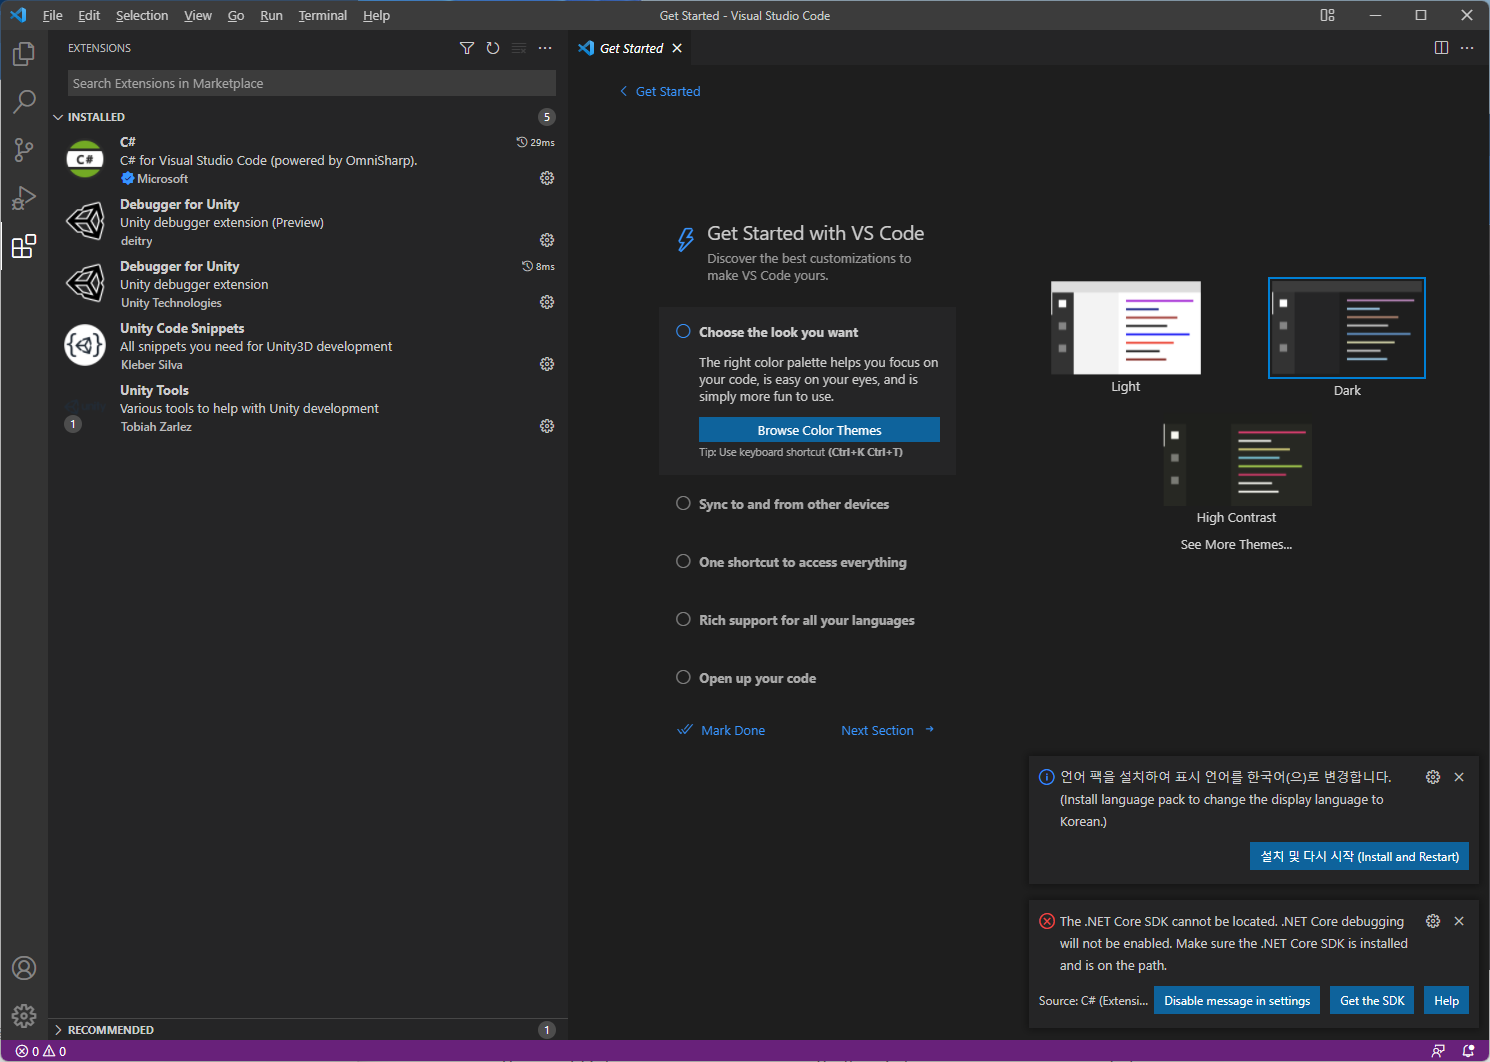
Task: Open the Edit menu
Action: pyautogui.click(x=89, y=15)
